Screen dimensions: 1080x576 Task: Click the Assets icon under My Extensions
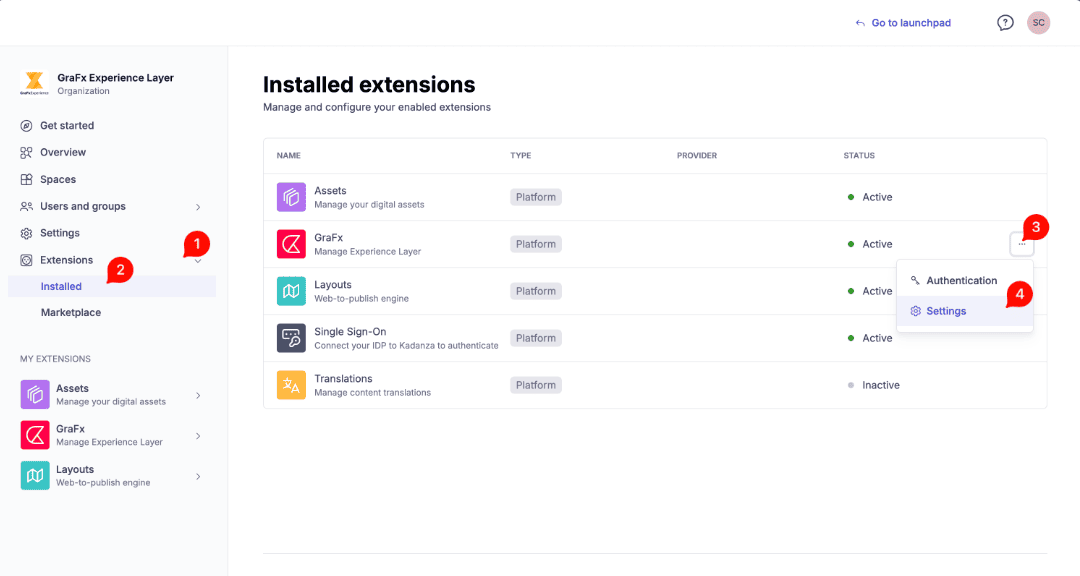(34, 395)
